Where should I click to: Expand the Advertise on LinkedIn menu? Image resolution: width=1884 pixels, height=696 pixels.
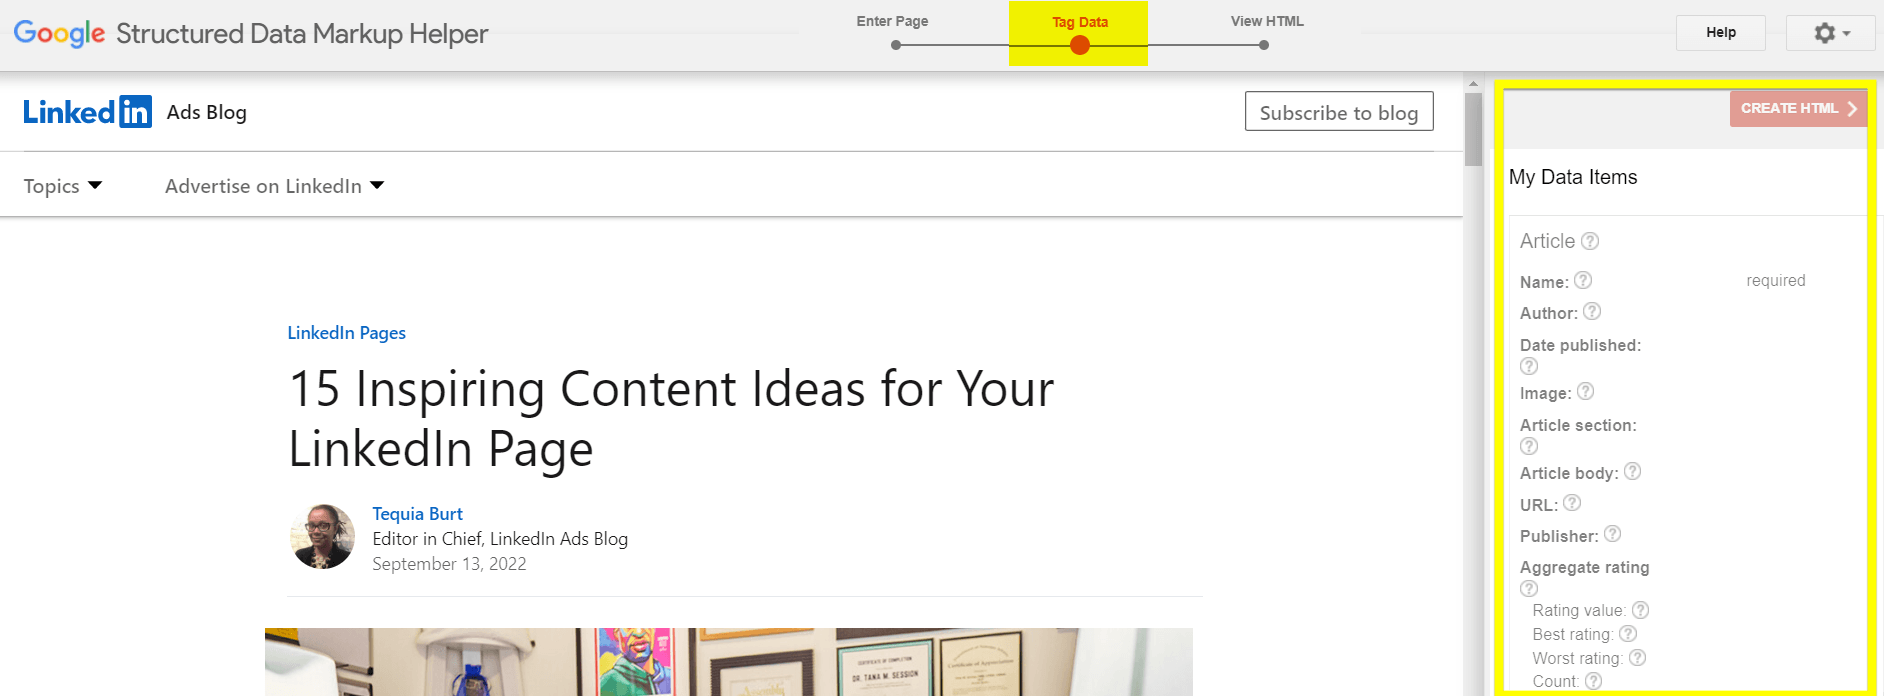coord(273,185)
